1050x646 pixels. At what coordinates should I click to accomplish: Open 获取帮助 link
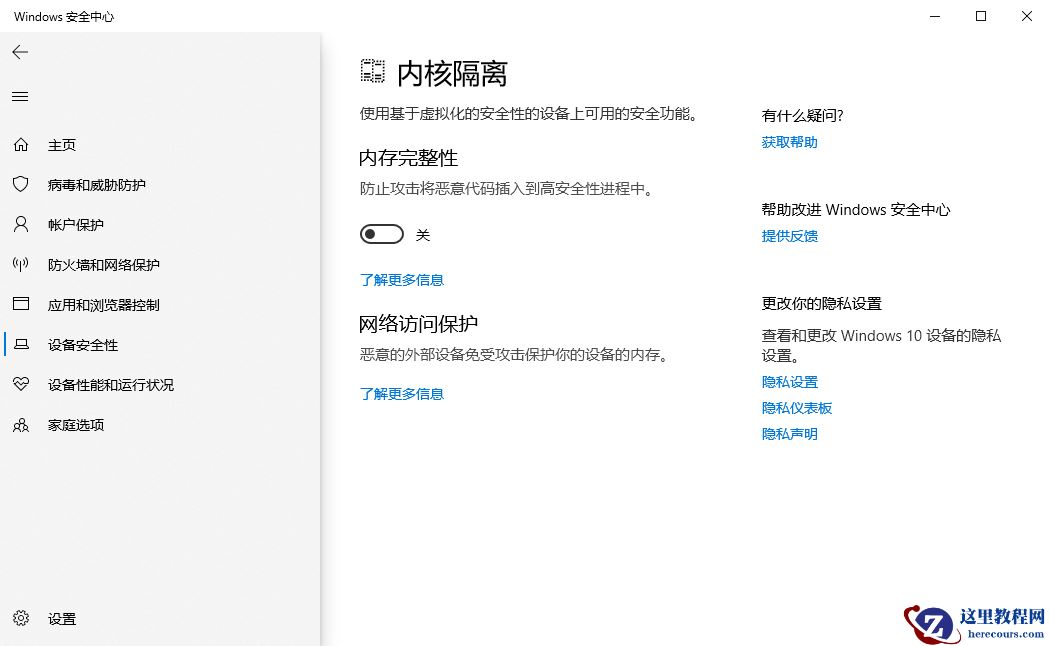tap(790, 141)
